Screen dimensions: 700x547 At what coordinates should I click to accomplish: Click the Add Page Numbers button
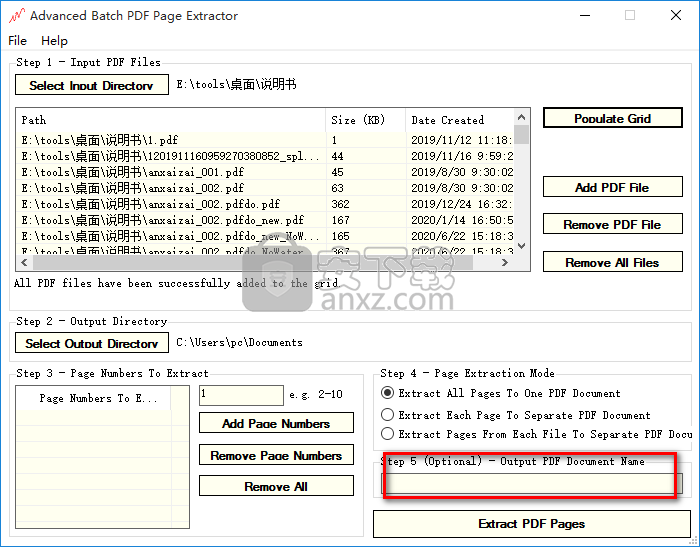pyautogui.click(x=276, y=423)
